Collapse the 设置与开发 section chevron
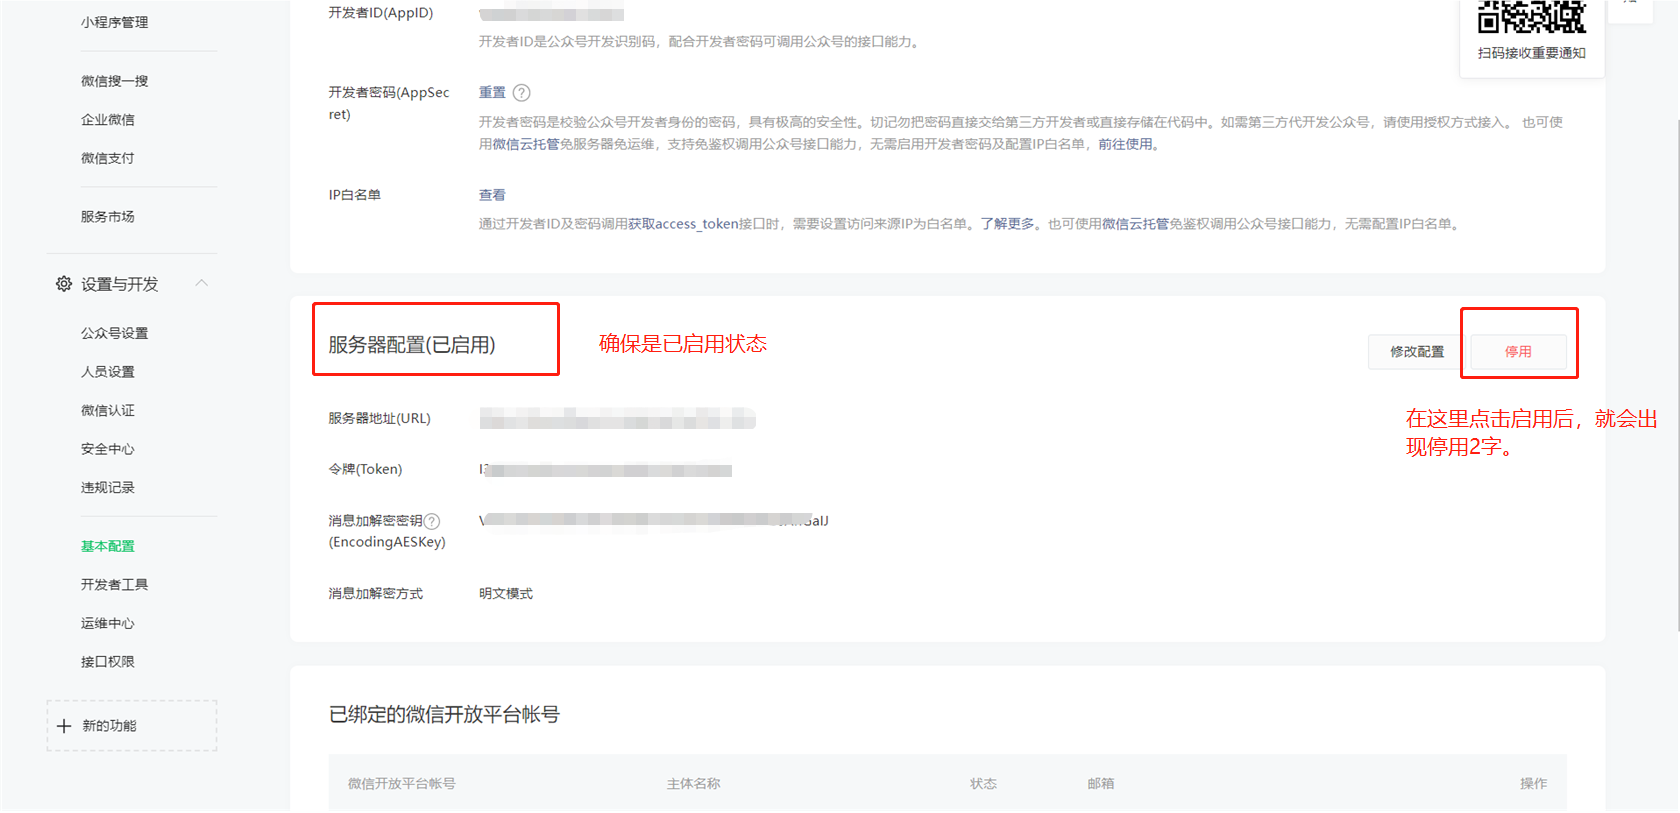 [202, 283]
